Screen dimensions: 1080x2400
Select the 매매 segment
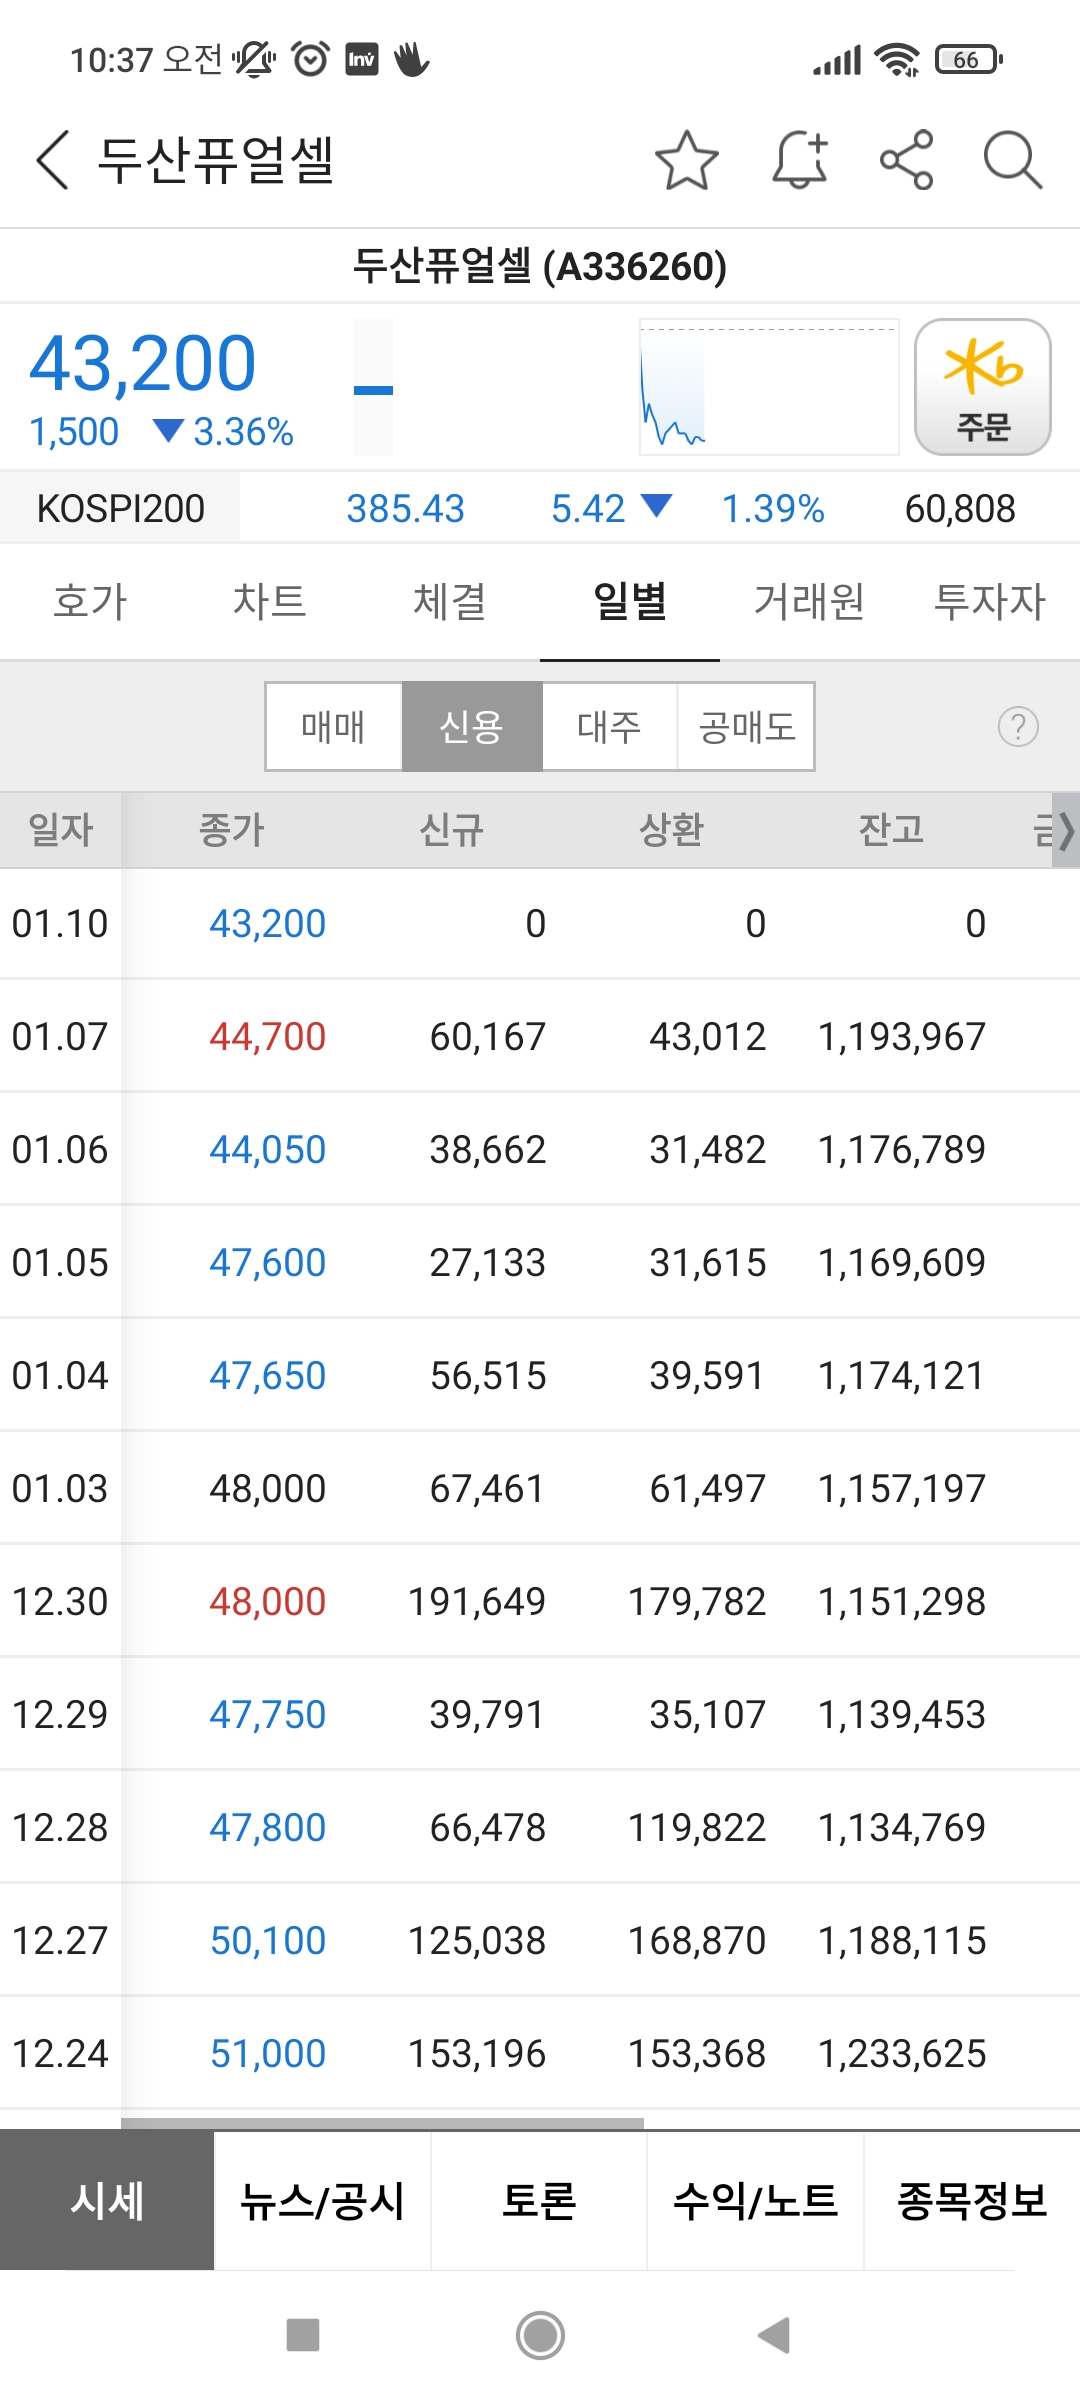point(334,726)
